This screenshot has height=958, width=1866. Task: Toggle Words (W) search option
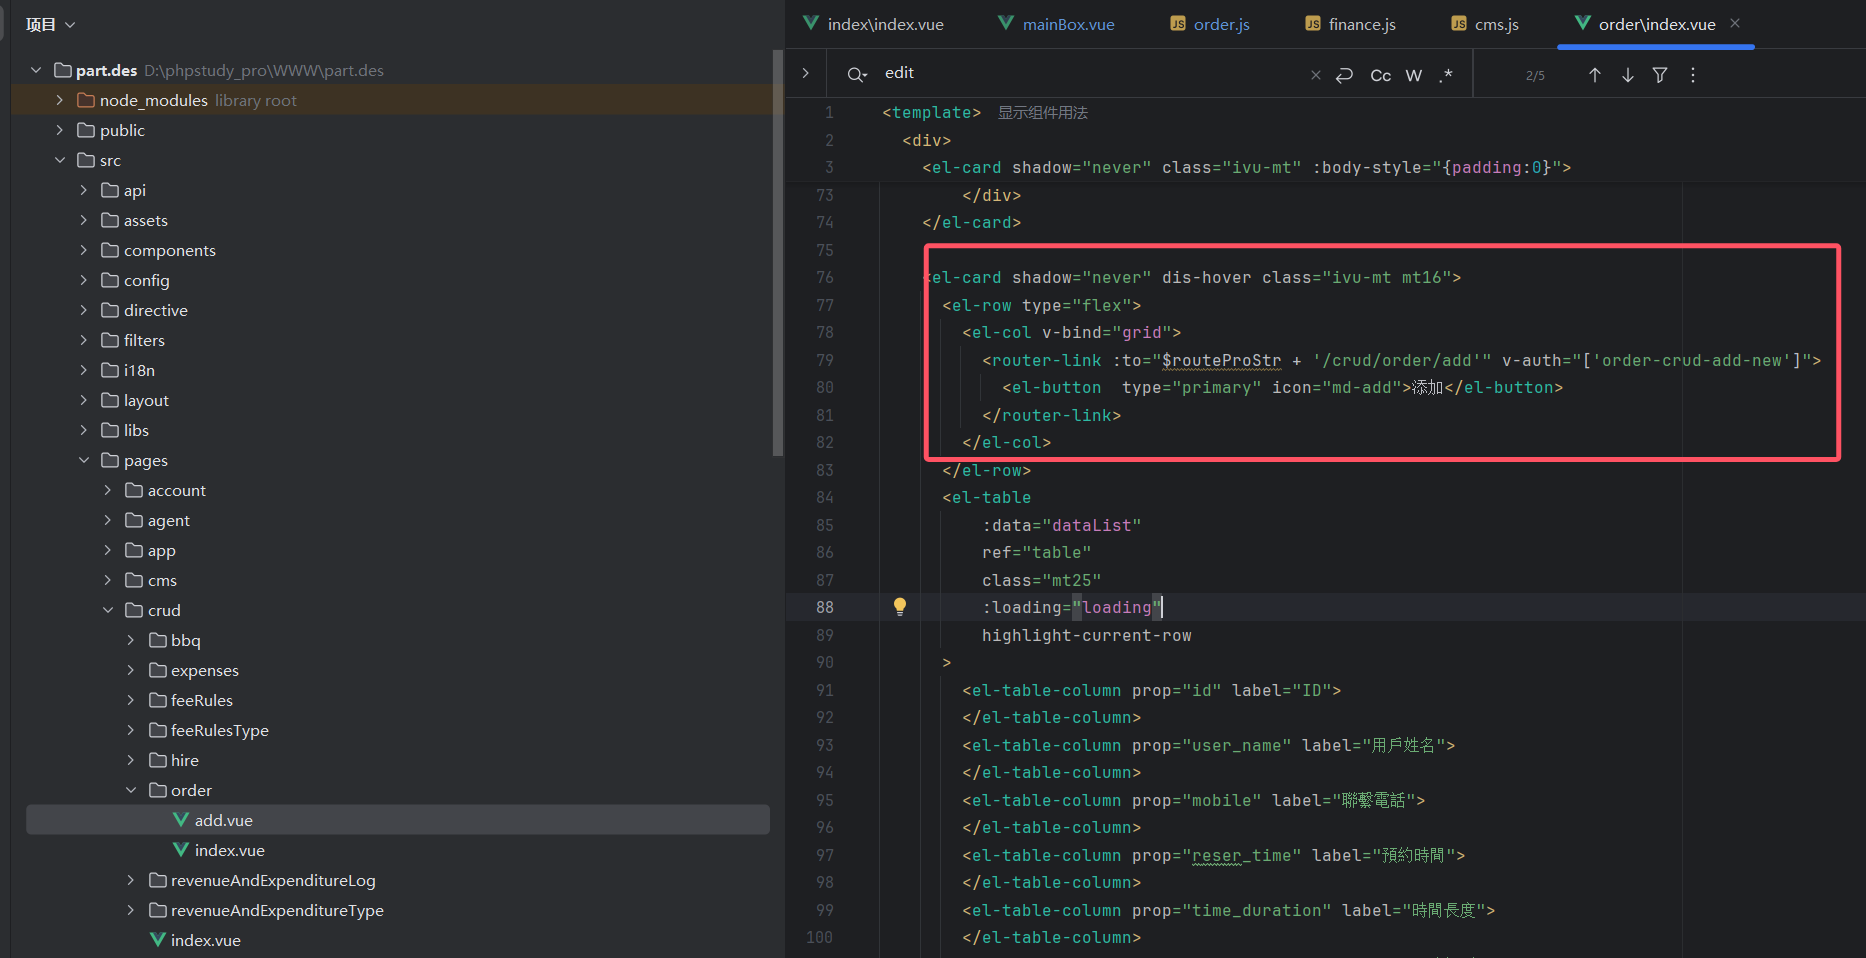click(x=1414, y=75)
